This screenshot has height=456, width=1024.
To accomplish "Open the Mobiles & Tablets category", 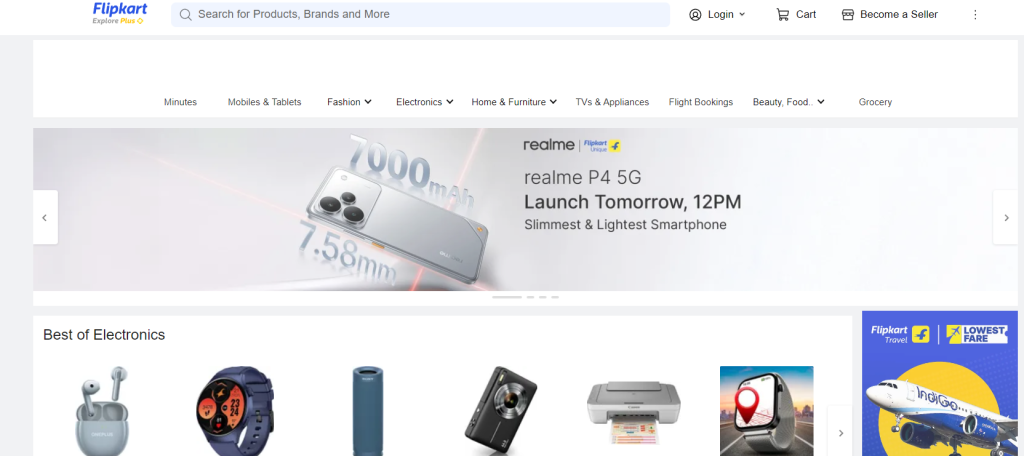I will (264, 102).
